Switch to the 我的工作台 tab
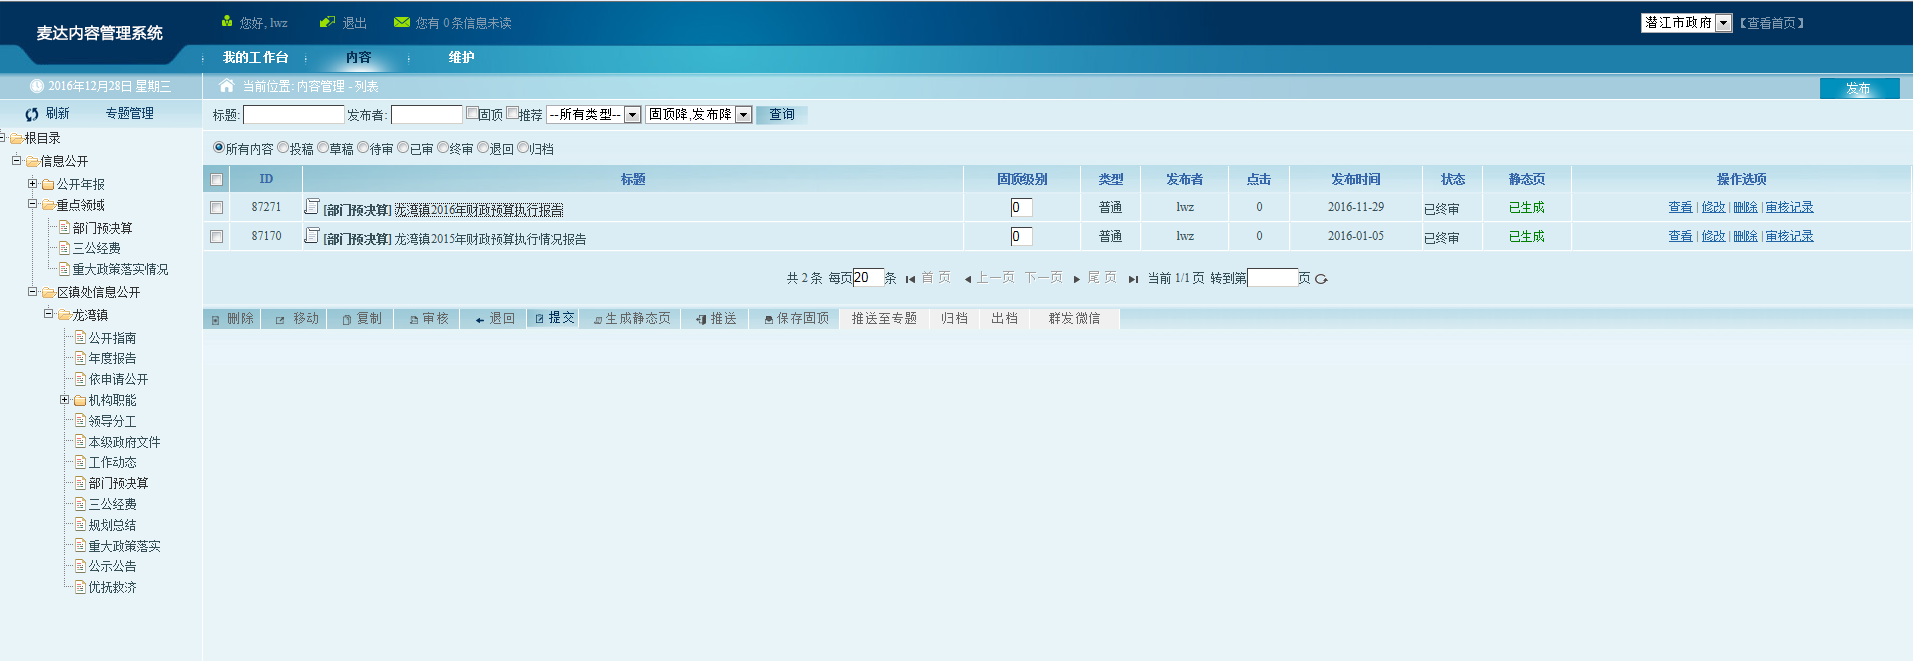The height and width of the screenshot is (661, 1913). [255, 58]
